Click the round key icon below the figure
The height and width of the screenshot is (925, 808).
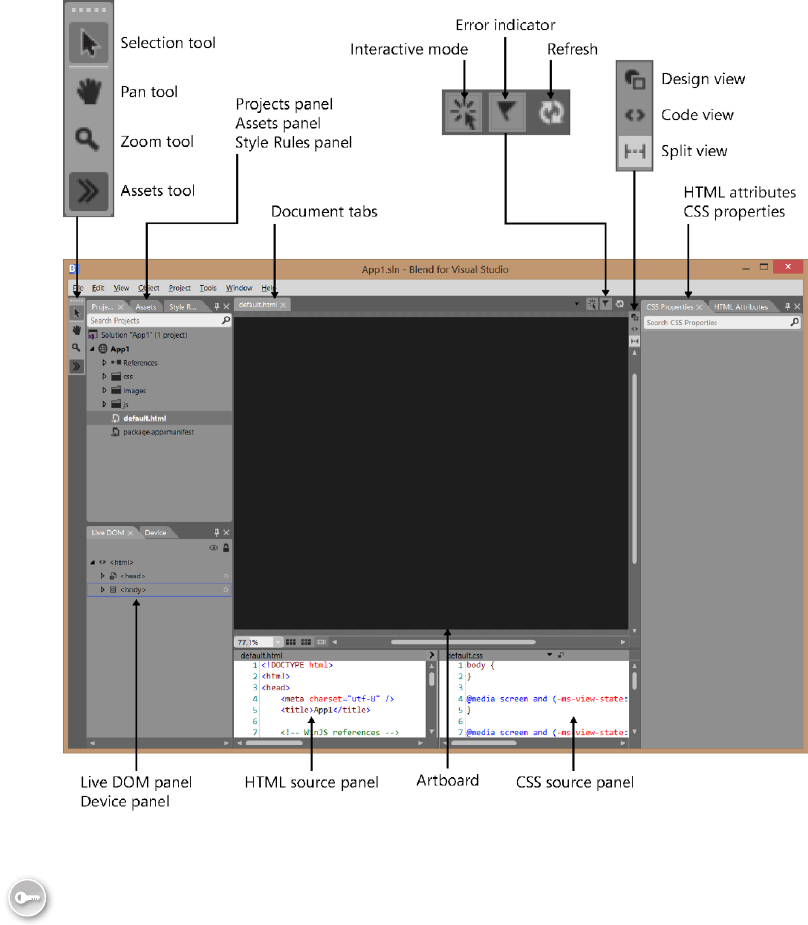27,898
